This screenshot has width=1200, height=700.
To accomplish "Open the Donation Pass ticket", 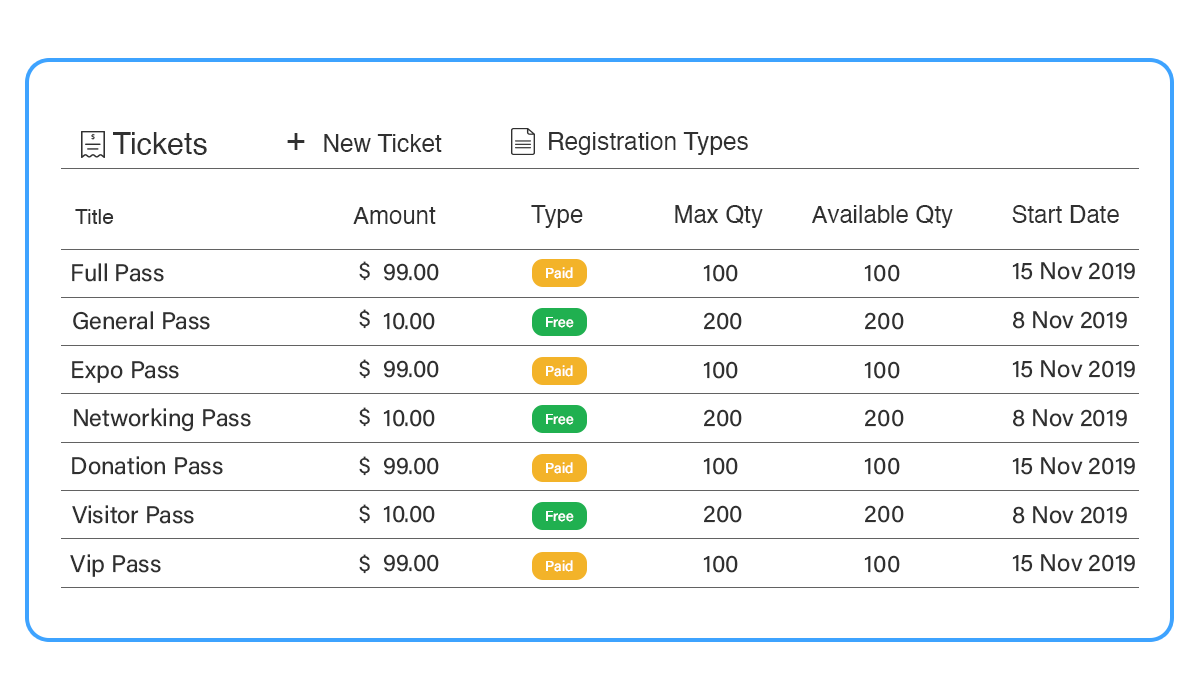I will pos(147,466).
